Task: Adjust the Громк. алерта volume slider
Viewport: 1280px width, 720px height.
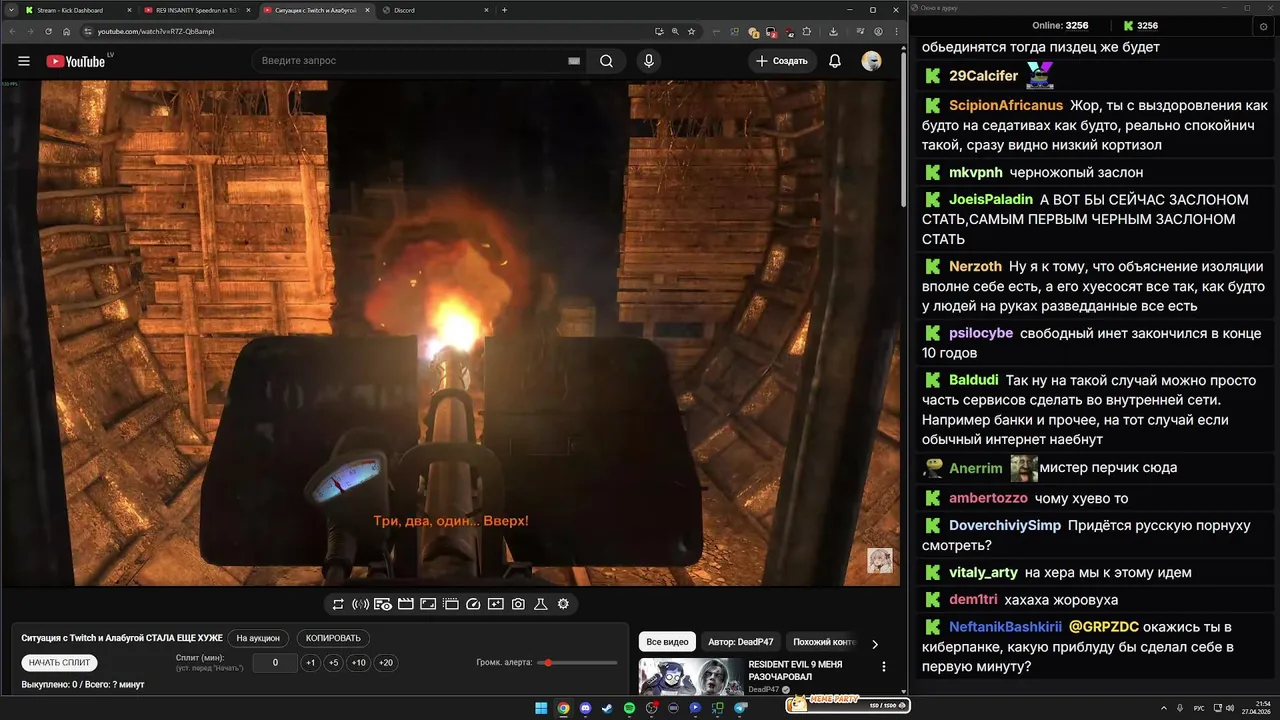Action: coord(577,663)
